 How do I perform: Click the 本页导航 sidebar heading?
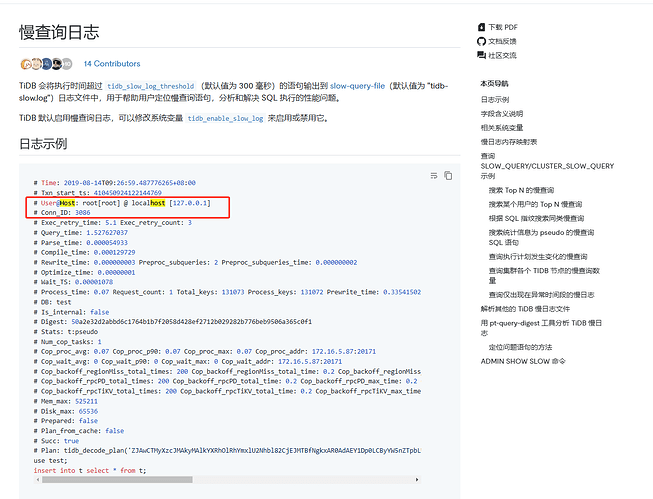point(494,83)
